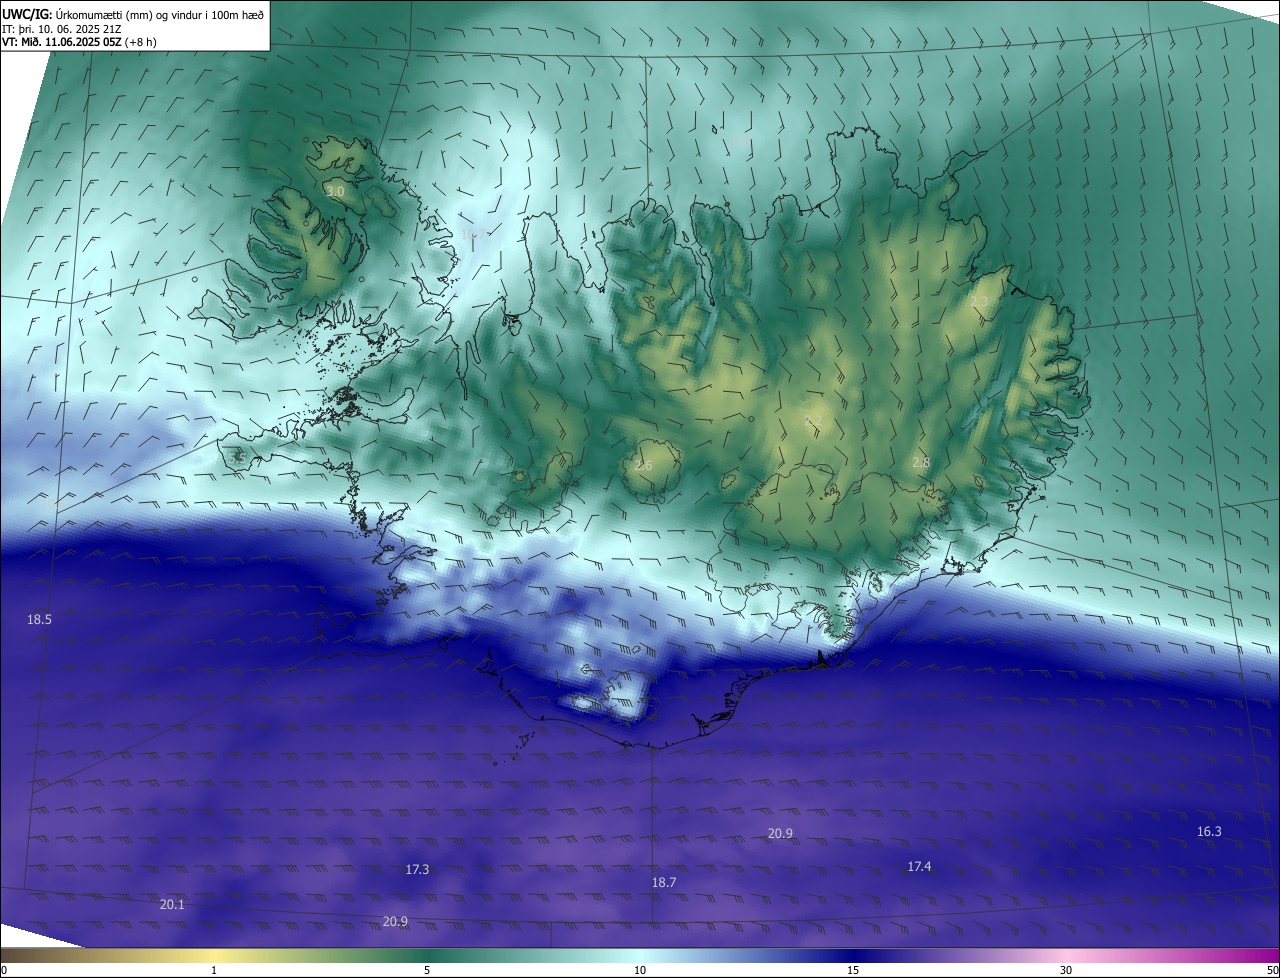Click the 16.3 value label on the map
Image resolution: width=1280 pixels, height=978 pixels.
tap(1209, 831)
